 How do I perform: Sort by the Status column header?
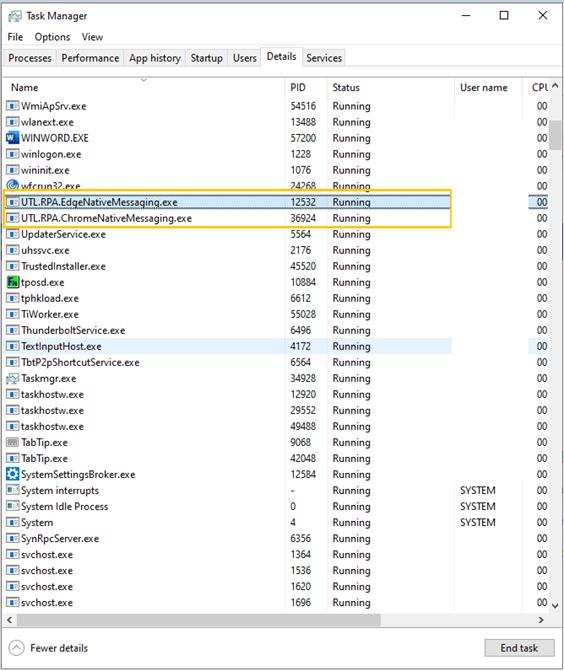pyautogui.click(x=390, y=87)
